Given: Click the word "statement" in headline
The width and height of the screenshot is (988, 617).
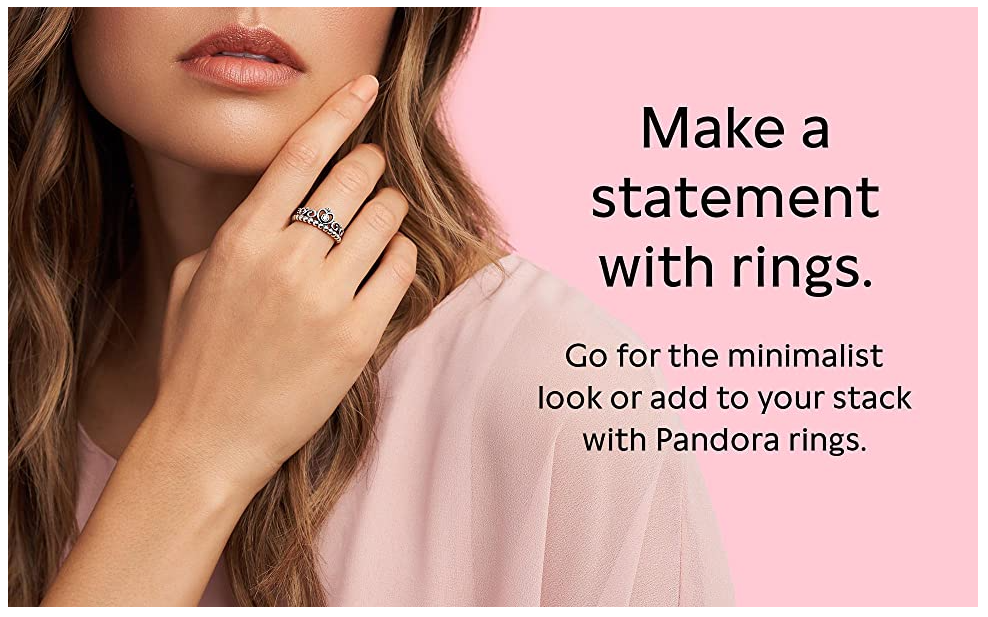Looking at the screenshot, I should tap(735, 197).
